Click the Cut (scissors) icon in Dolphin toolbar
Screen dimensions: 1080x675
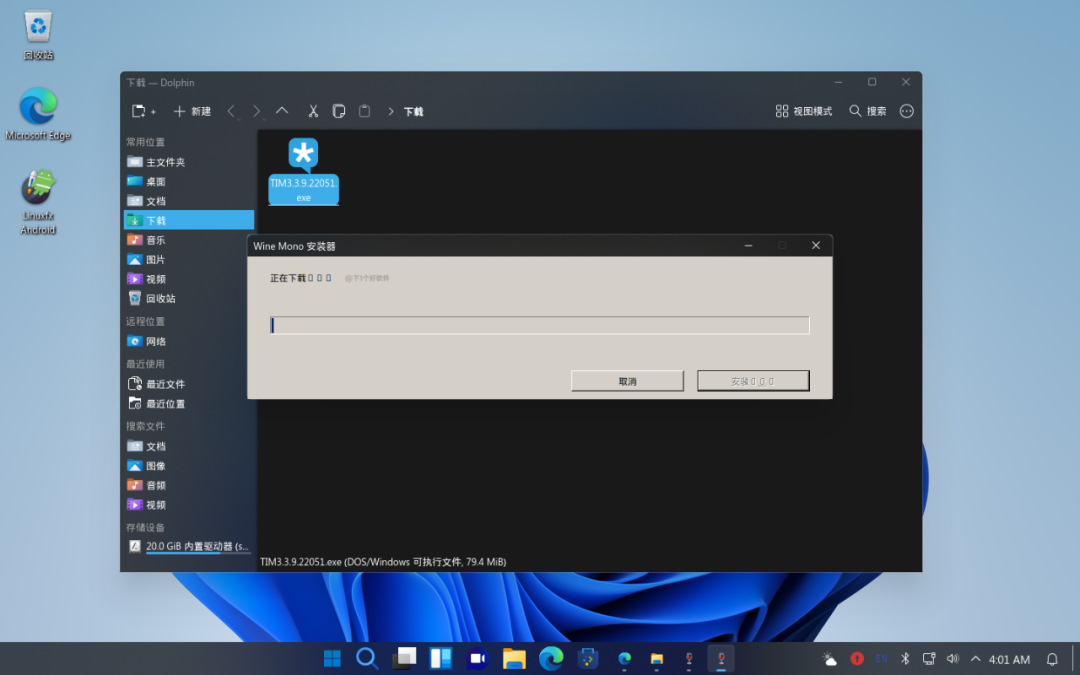(313, 111)
